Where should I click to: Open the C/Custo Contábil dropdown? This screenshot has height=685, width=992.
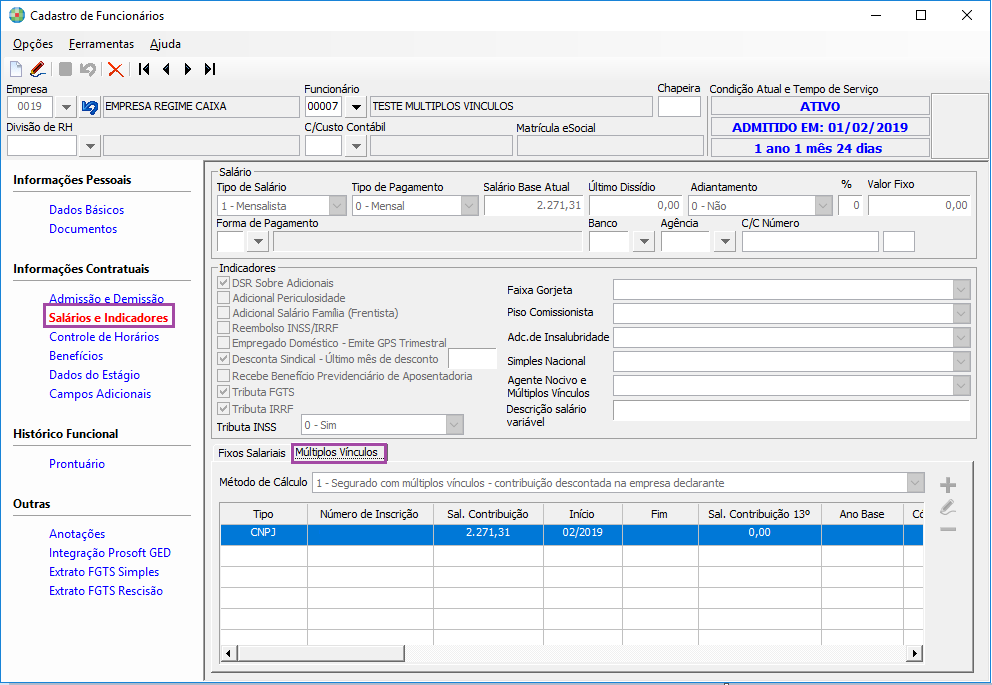point(356,146)
